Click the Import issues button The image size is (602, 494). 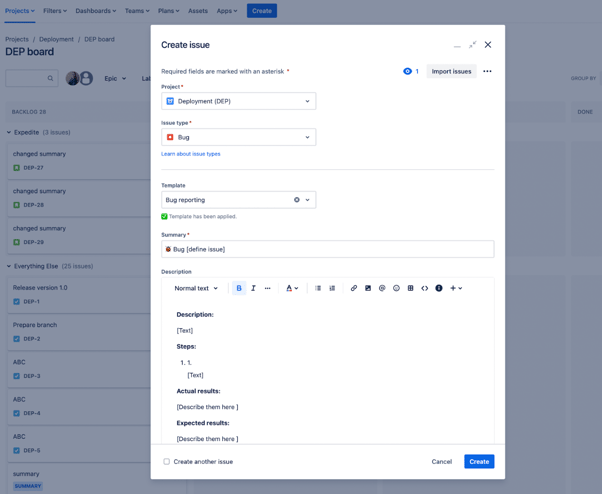pos(451,71)
